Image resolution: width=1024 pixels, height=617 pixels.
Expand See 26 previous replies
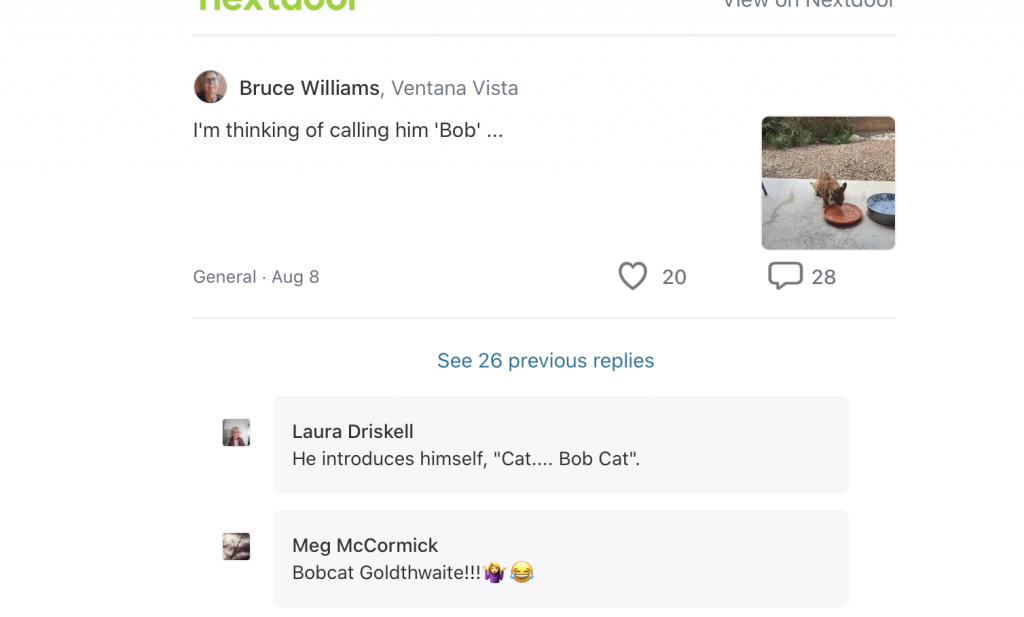pyautogui.click(x=545, y=361)
